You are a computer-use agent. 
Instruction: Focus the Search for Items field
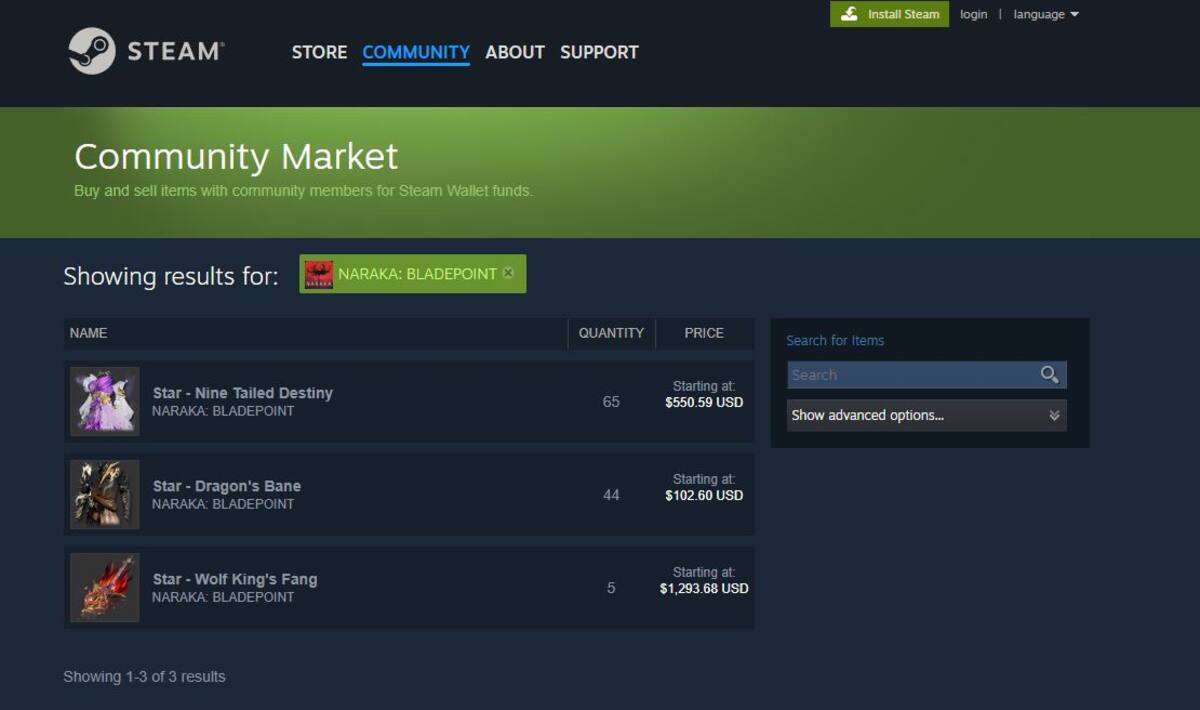(x=913, y=375)
